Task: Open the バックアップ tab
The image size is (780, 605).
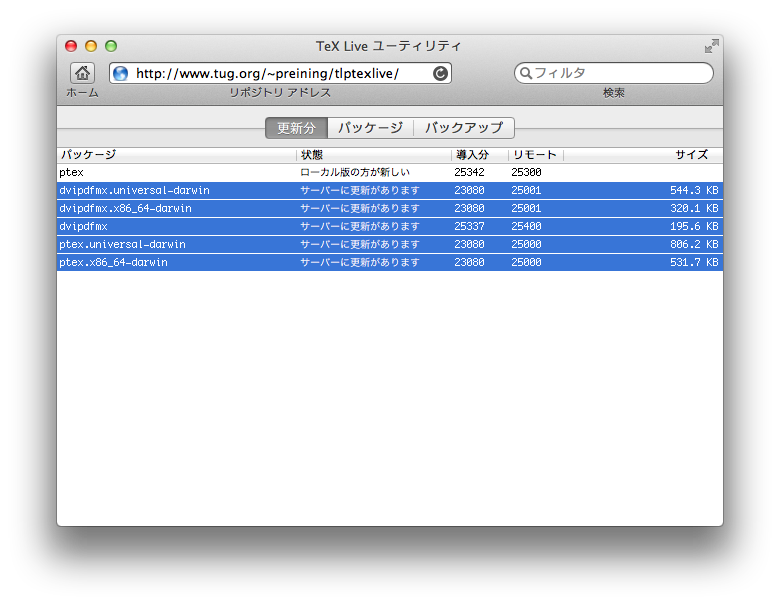Action: click(x=464, y=128)
